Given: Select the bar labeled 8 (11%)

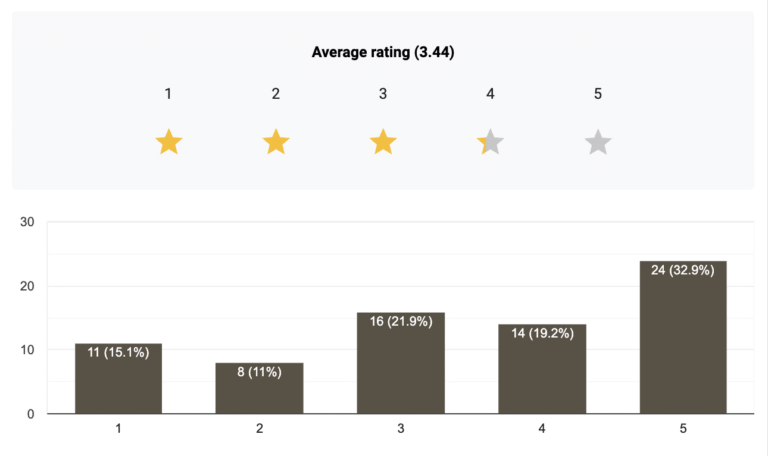Looking at the screenshot, I should point(260,389).
